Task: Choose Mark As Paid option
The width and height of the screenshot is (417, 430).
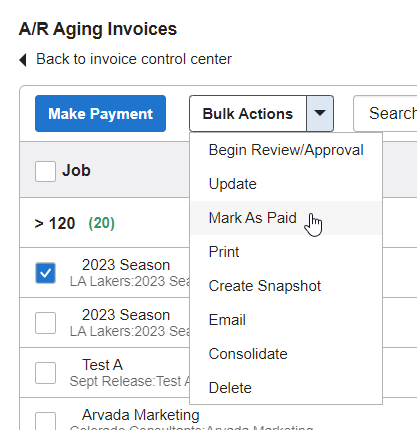Action: point(286,218)
